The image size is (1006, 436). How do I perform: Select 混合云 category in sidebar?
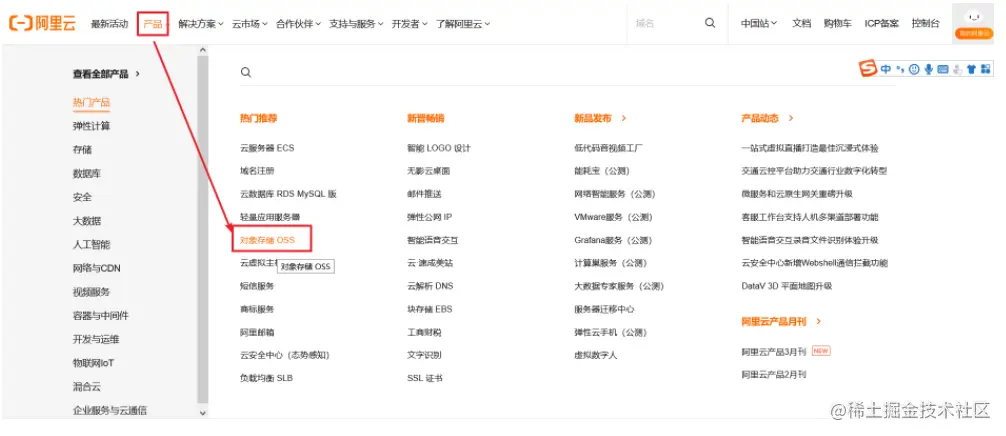point(87,387)
